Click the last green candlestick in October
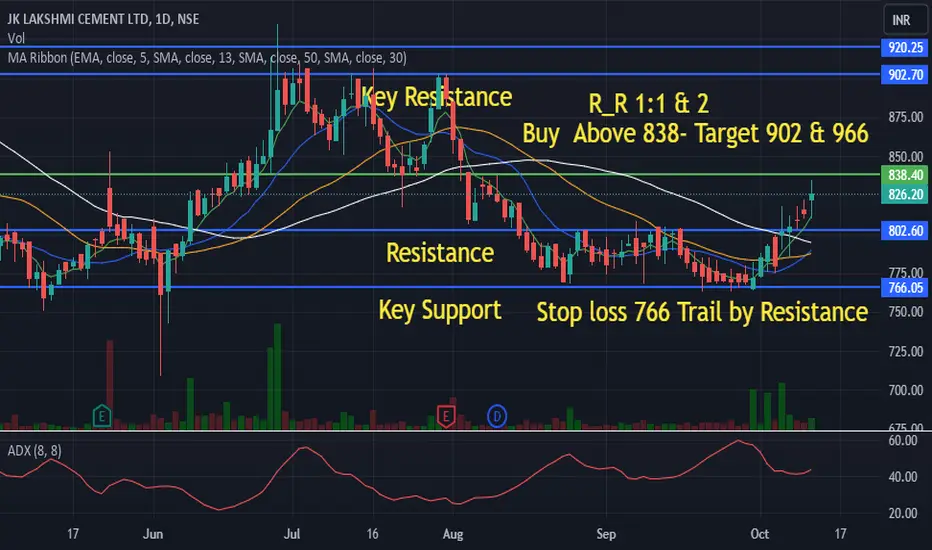This screenshot has width=932, height=550. tap(811, 197)
